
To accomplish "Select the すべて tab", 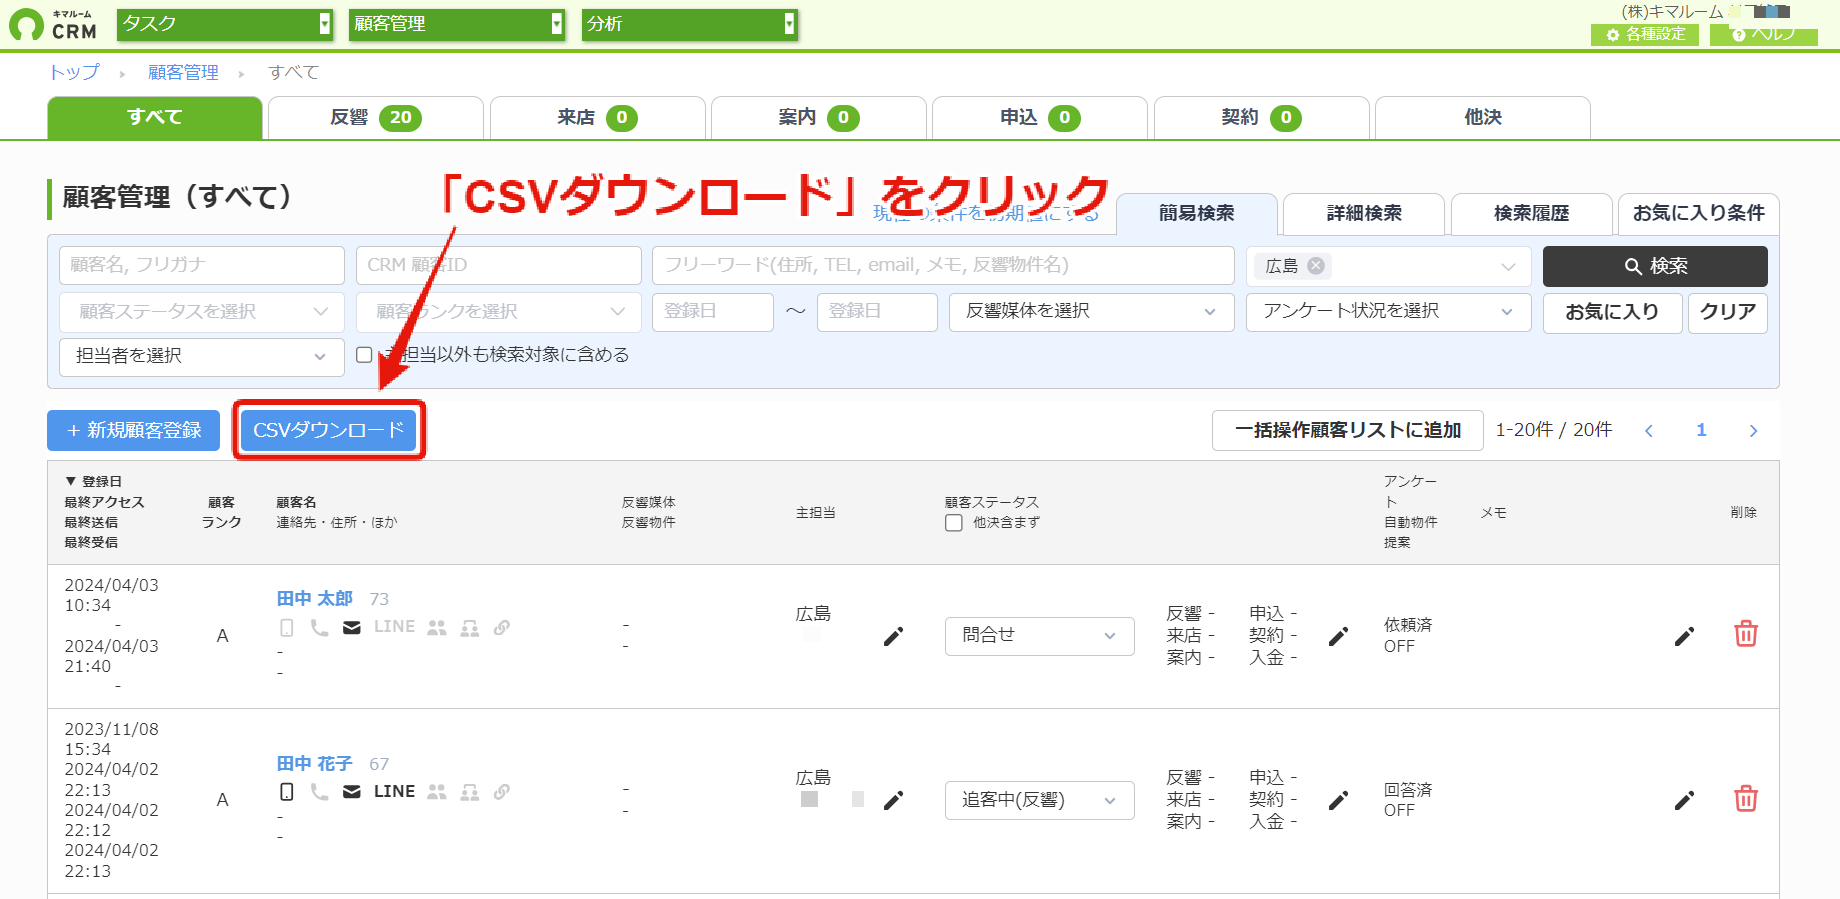I will pyautogui.click(x=155, y=118).
